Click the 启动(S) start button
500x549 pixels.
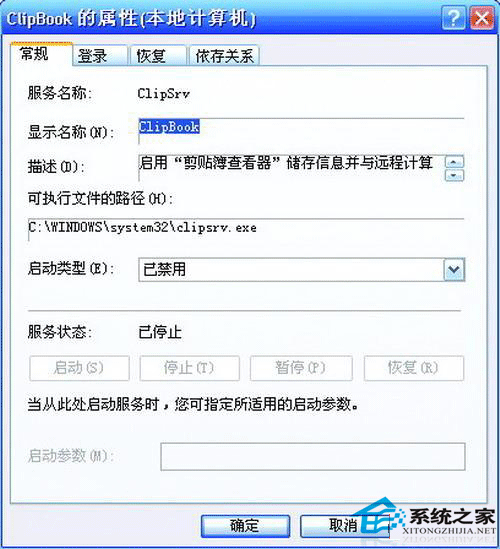79,368
